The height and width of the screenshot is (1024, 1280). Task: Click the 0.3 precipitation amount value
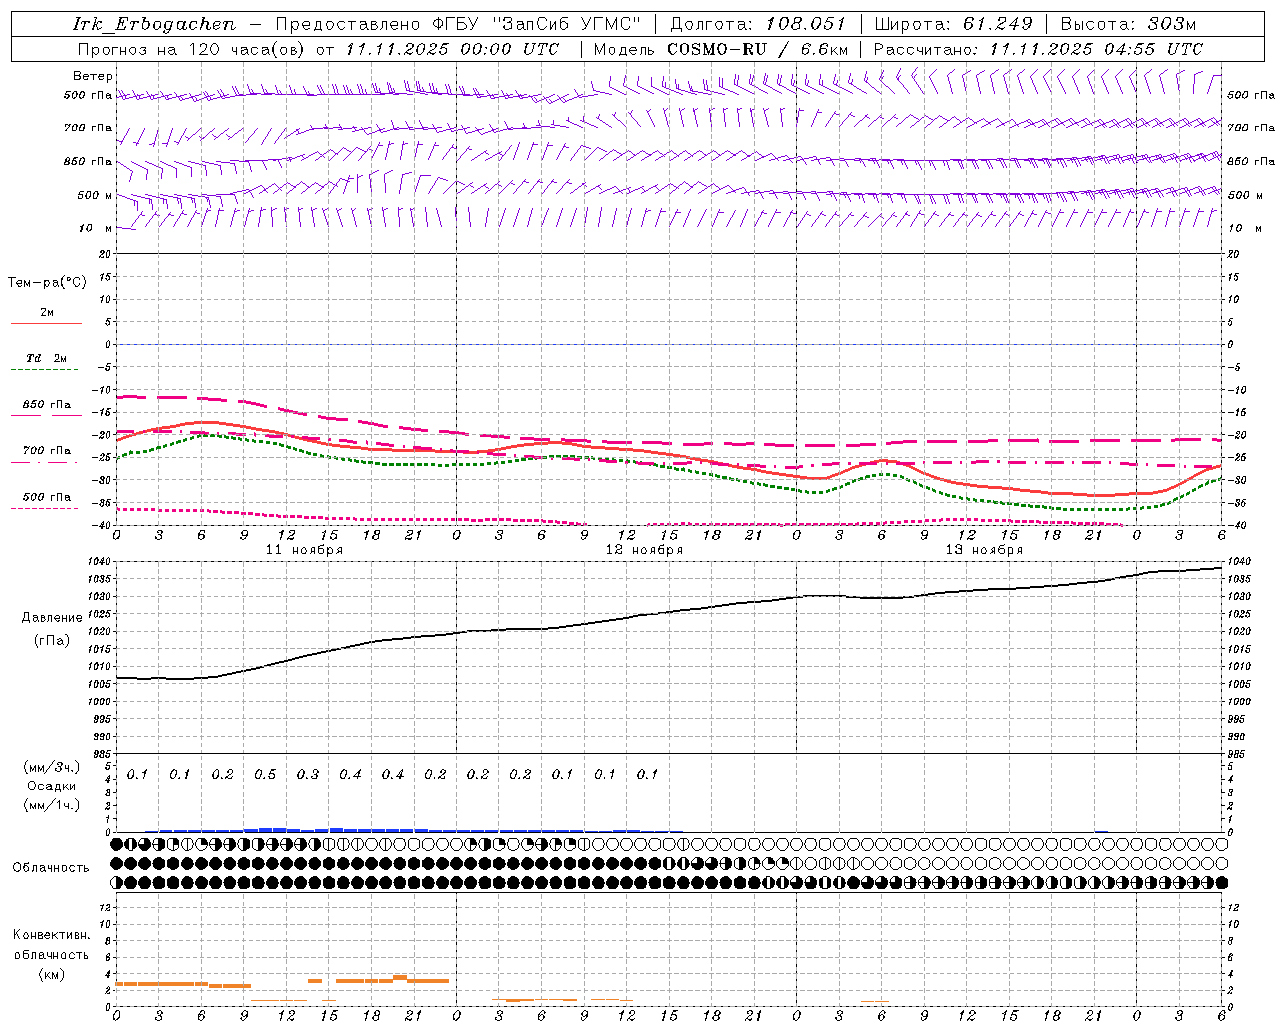(307, 774)
